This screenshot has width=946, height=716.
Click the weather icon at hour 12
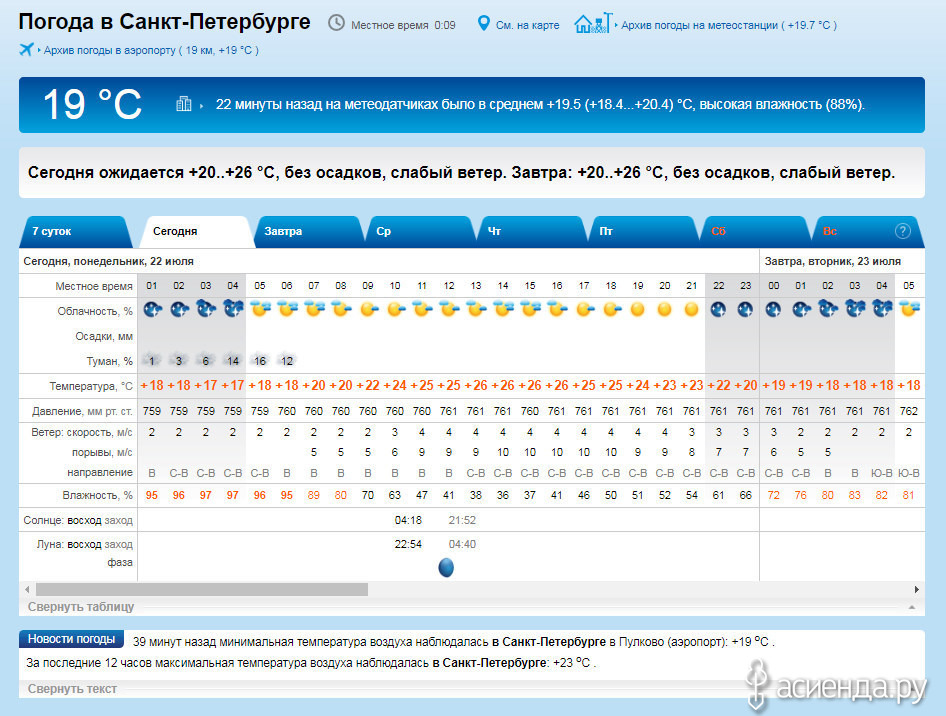449,309
